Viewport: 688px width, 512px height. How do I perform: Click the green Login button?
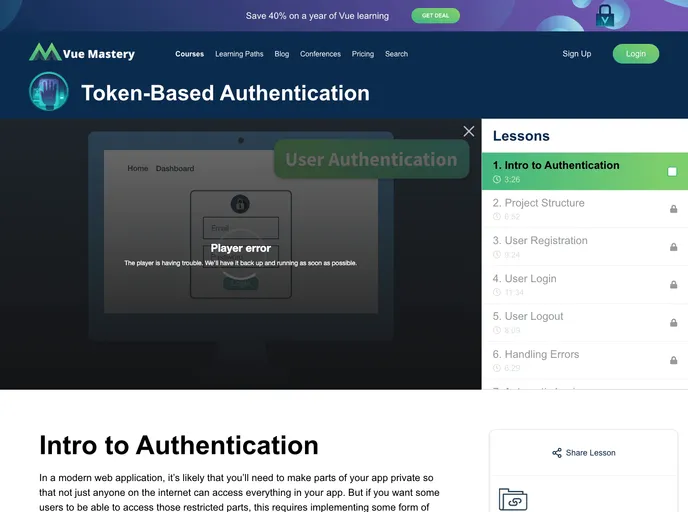tap(636, 54)
